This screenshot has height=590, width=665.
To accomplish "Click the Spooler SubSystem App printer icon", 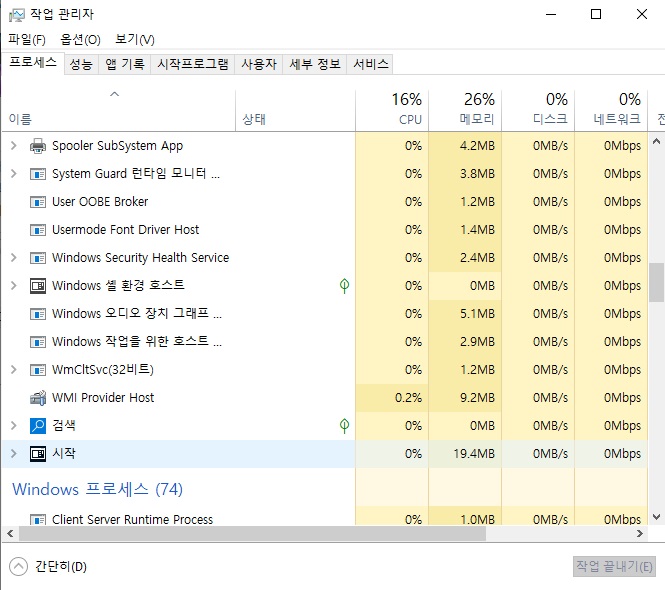I will tap(38, 146).
